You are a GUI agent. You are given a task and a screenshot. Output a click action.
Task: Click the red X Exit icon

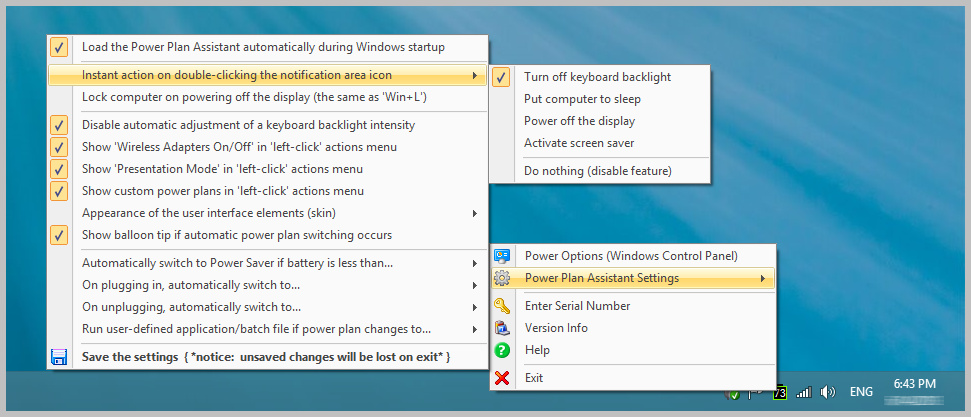coord(502,377)
